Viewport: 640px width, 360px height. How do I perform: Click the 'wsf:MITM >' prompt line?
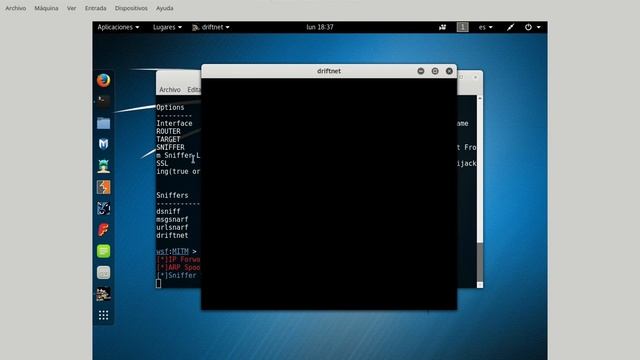coord(176,251)
